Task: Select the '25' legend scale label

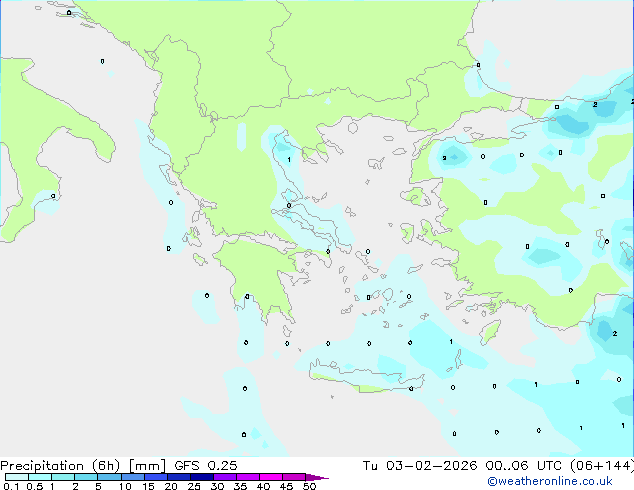Action: pos(194,486)
